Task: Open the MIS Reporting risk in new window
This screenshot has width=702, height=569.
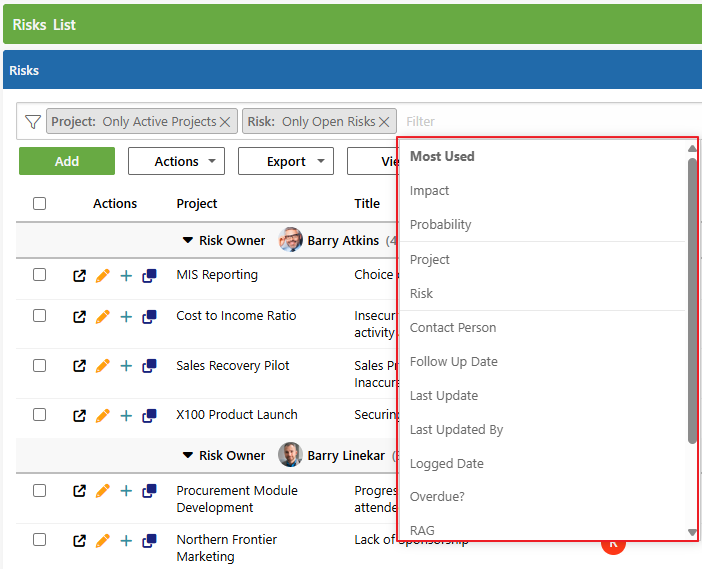Action: 79,276
